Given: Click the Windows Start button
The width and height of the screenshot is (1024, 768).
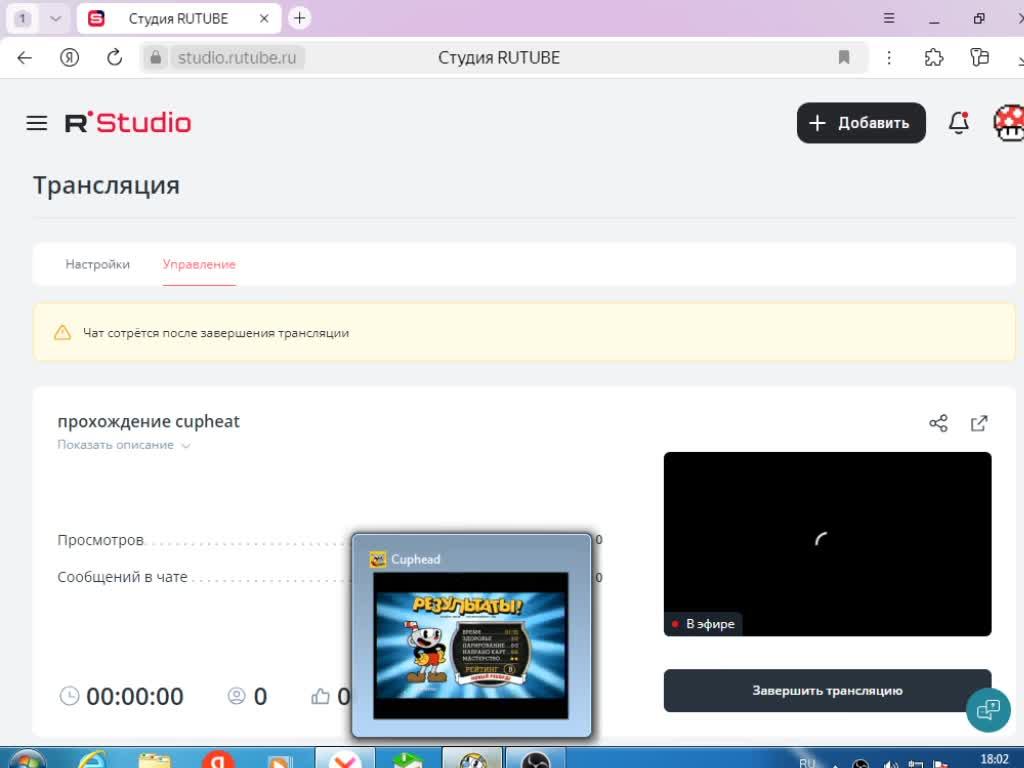Looking at the screenshot, I should [27, 760].
